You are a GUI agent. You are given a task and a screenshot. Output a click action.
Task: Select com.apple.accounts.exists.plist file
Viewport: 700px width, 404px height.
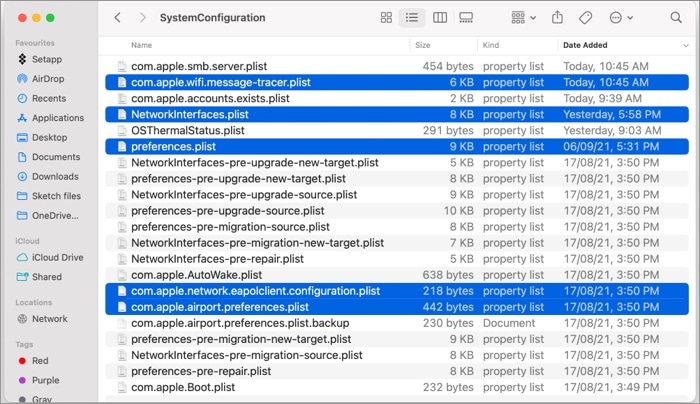(x=397, y=99)
